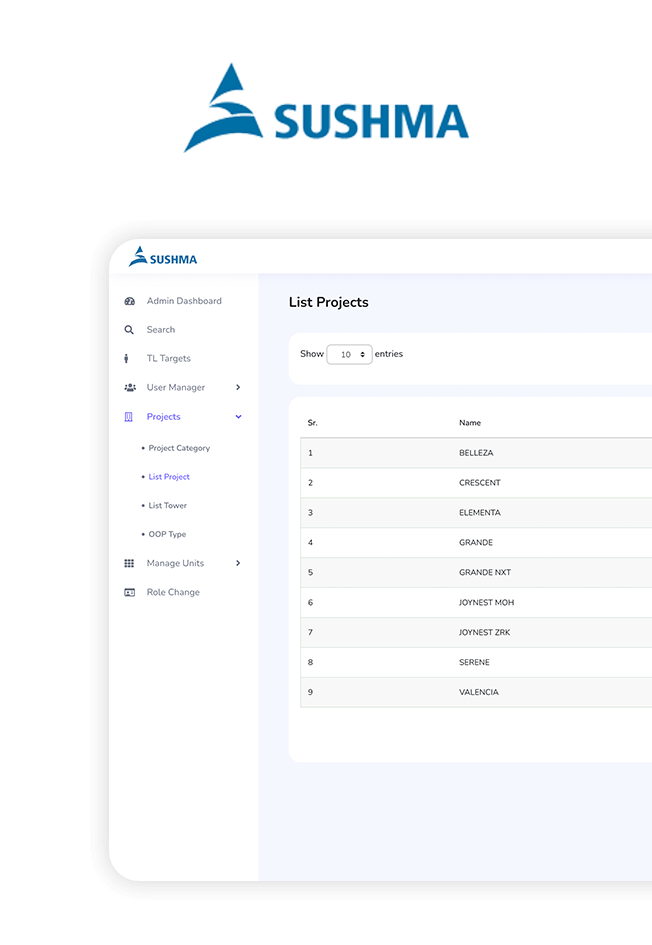The width and height of the screenshot is (652, 945).
Task: Open the show entries count dropdown
Action: click(349, 355)
